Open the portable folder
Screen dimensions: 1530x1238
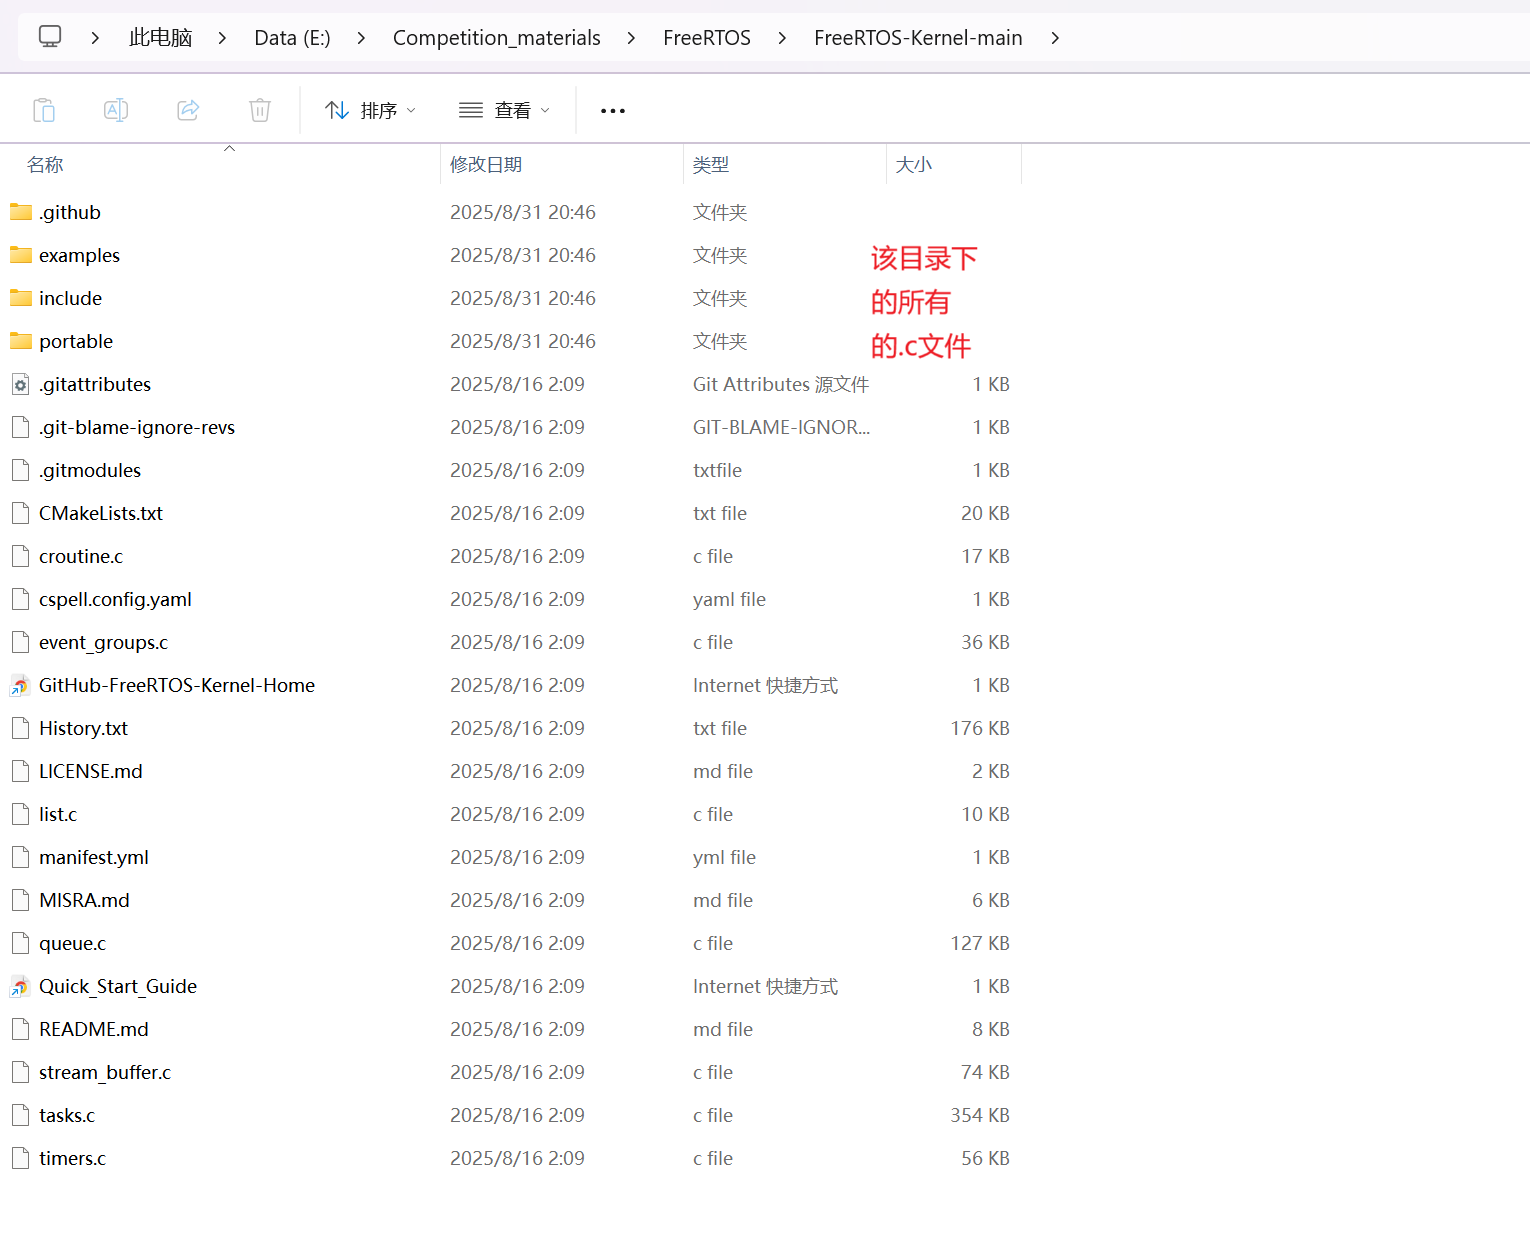[x=75, y=341]
